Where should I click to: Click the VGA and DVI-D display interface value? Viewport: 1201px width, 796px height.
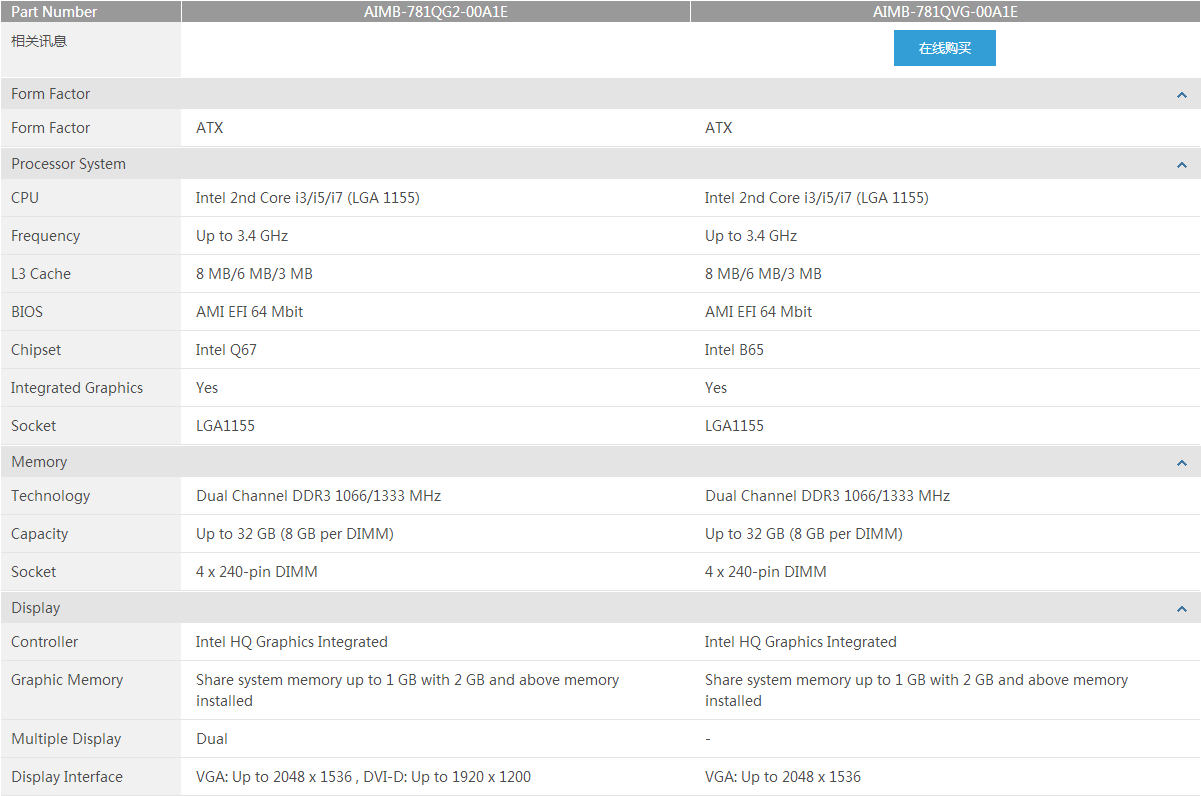pyautogui.click(x=363, y=777)
